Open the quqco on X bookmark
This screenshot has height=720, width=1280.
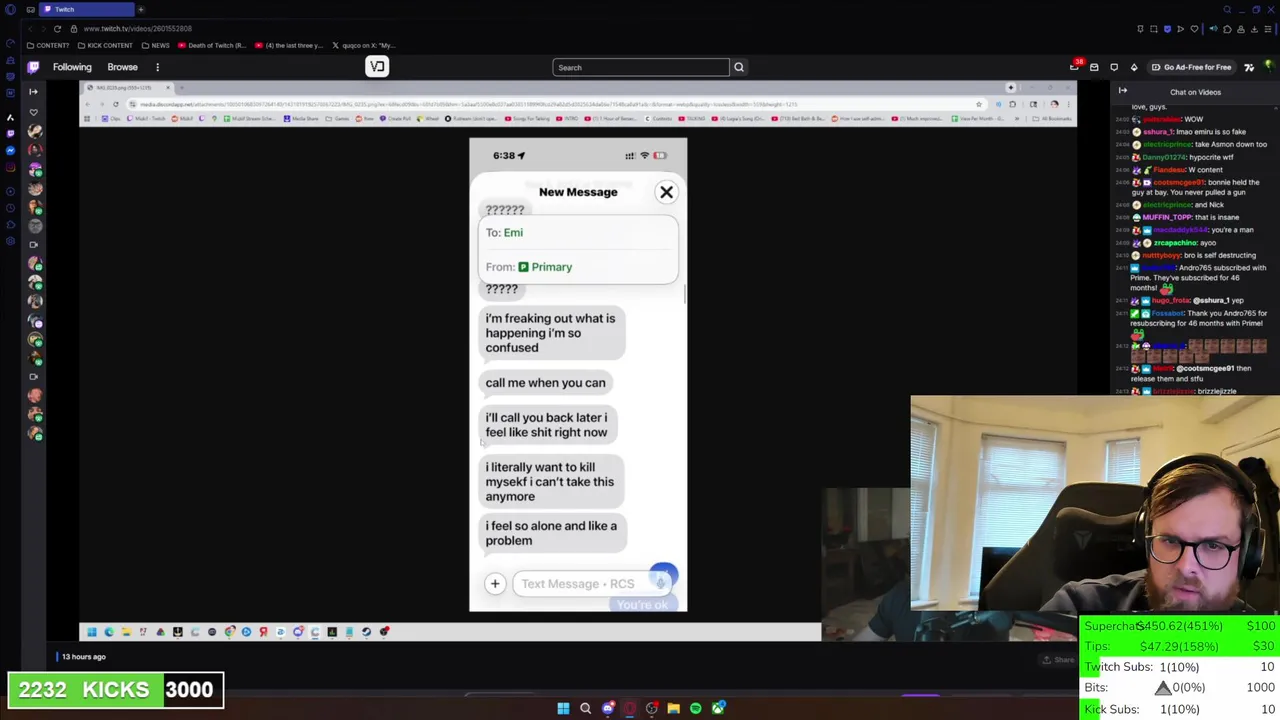coord(364,45)
